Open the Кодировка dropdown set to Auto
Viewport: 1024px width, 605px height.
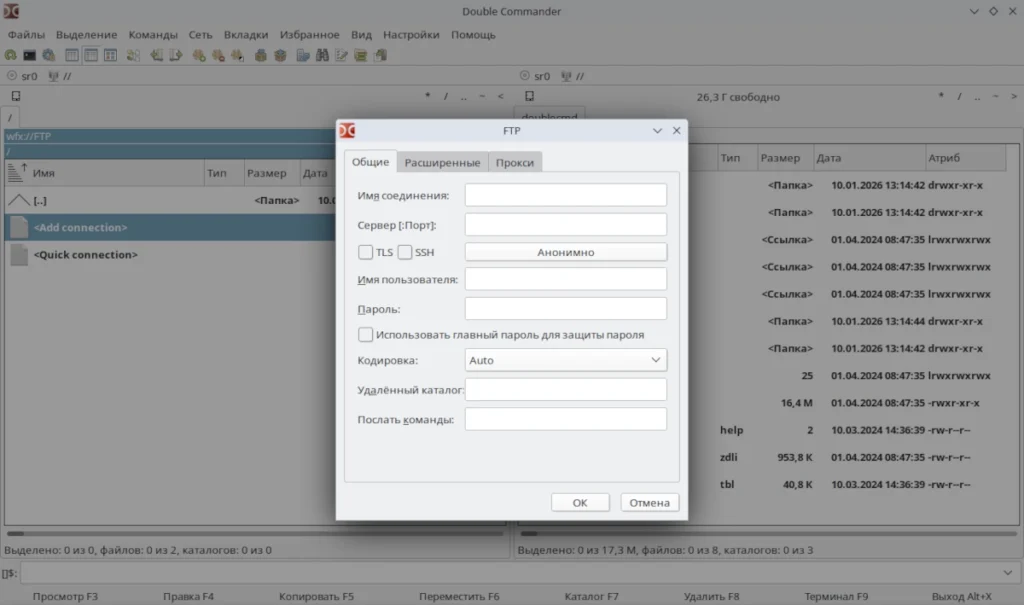click(566, 360)
